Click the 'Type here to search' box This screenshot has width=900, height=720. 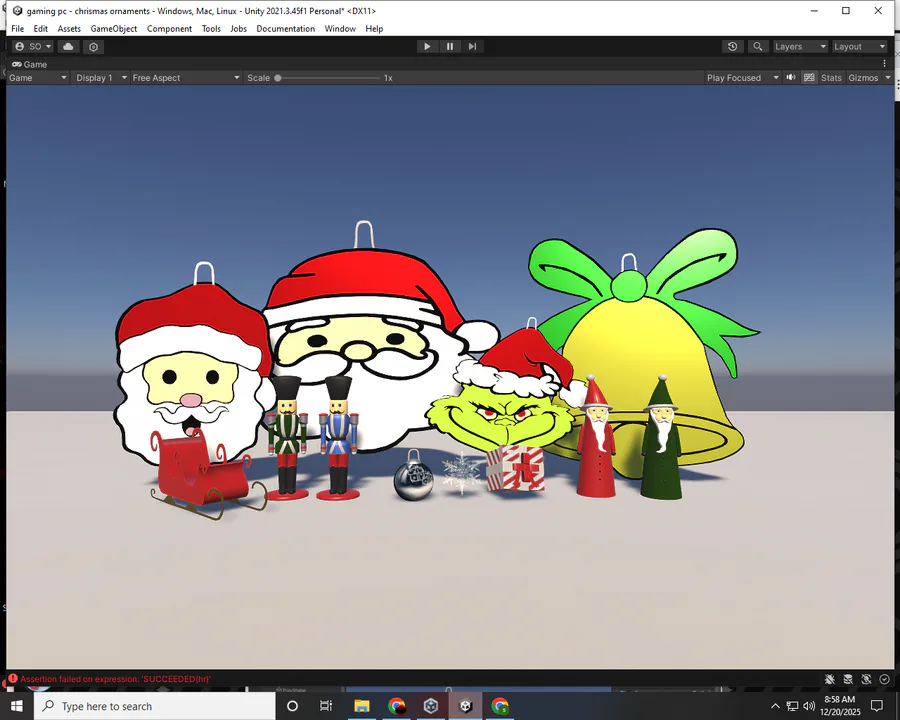[155, 706]
